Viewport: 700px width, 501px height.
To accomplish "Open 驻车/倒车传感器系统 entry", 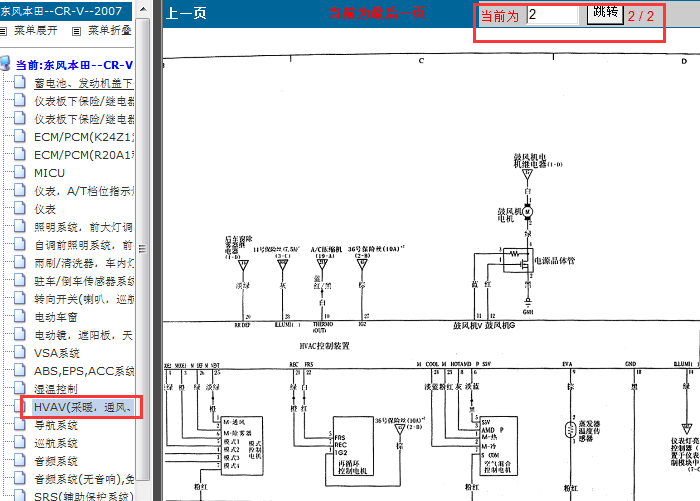I will pos(84,281).
